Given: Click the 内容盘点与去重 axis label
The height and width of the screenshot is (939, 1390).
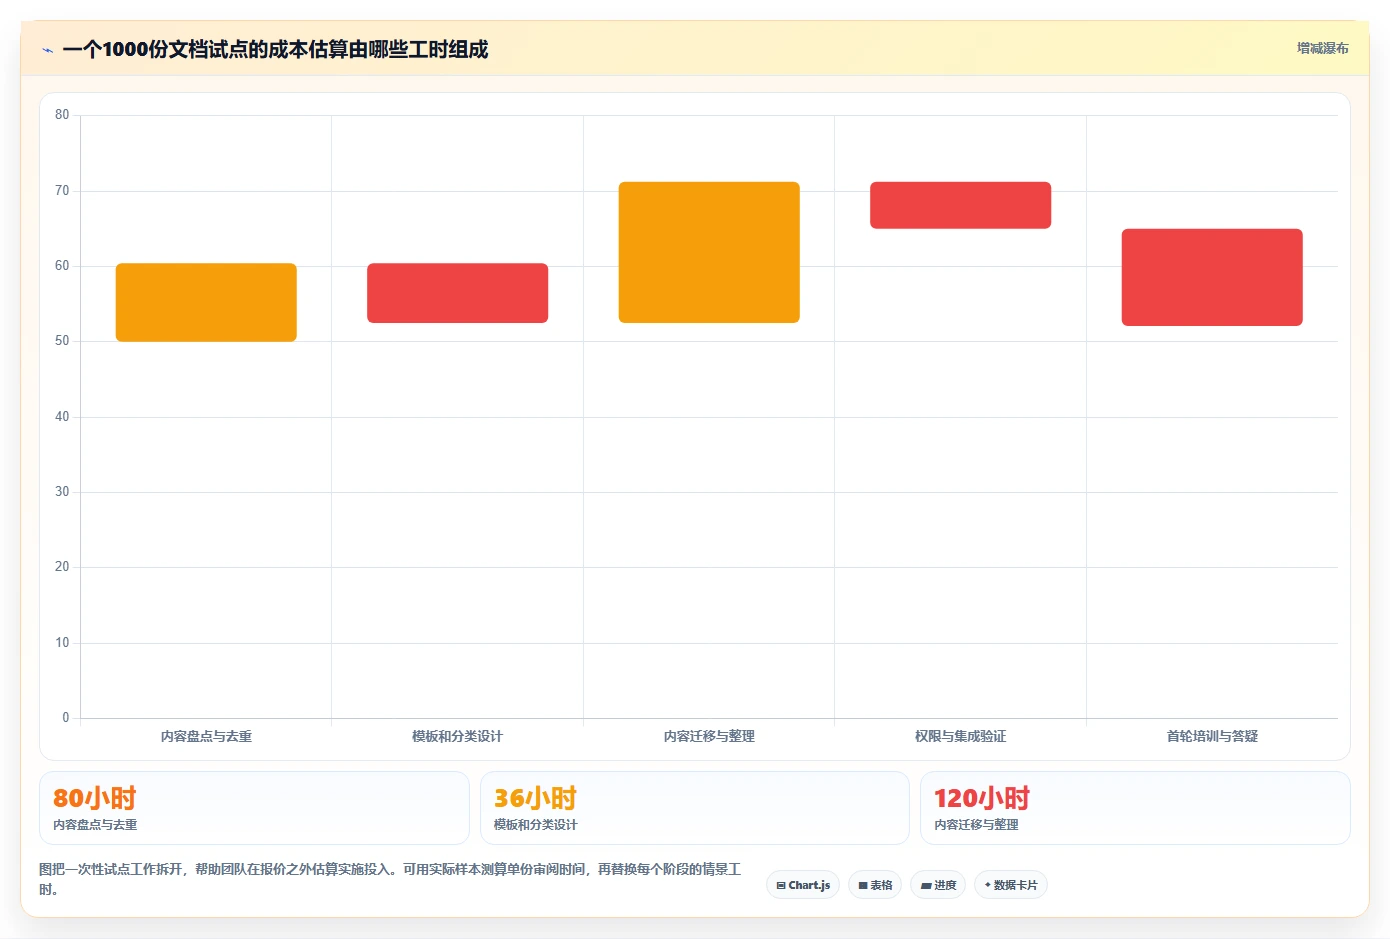Looking at the screenshot, I should 206,736.
